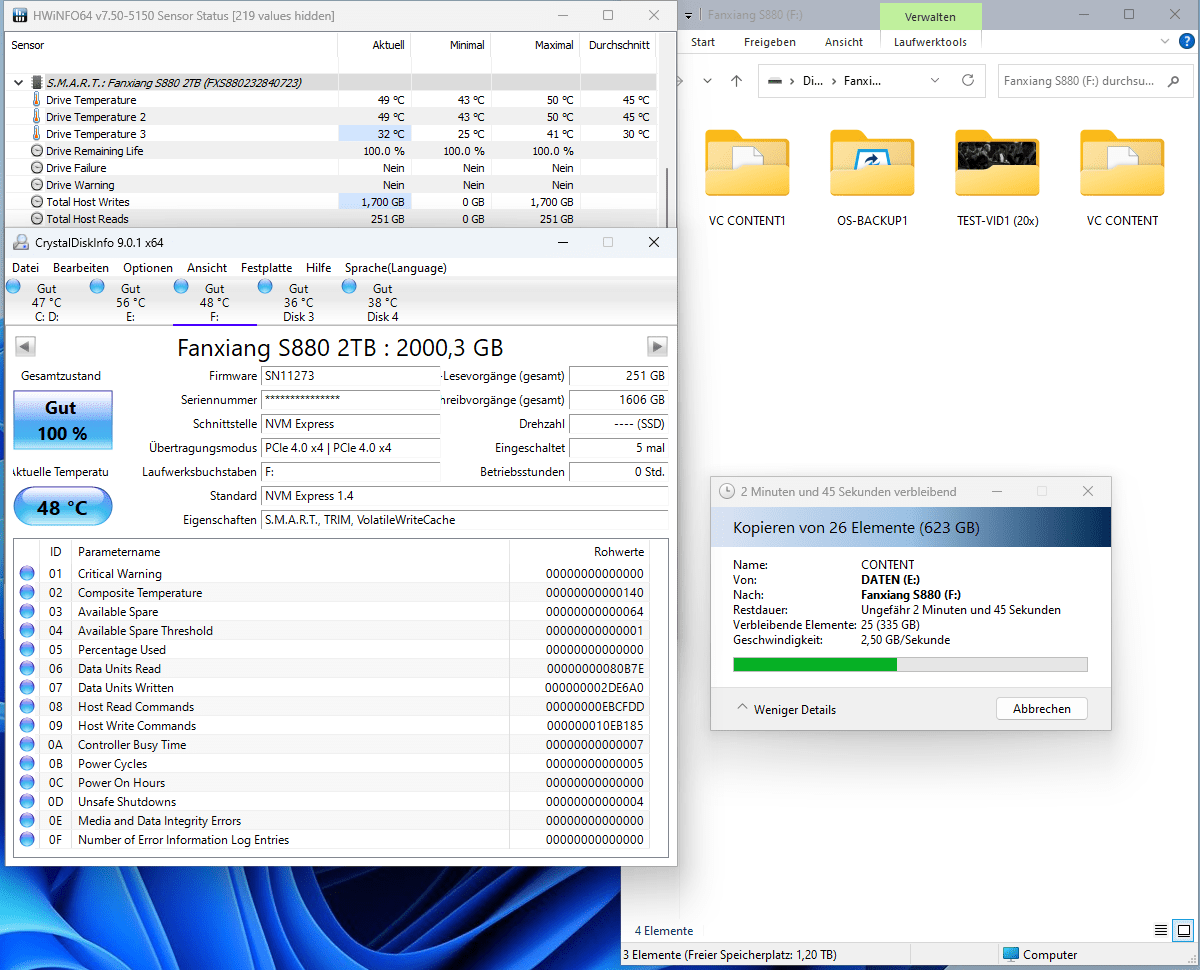
Task: Select the OS-BACKUP1 folder
Action: tap(872, 178)
